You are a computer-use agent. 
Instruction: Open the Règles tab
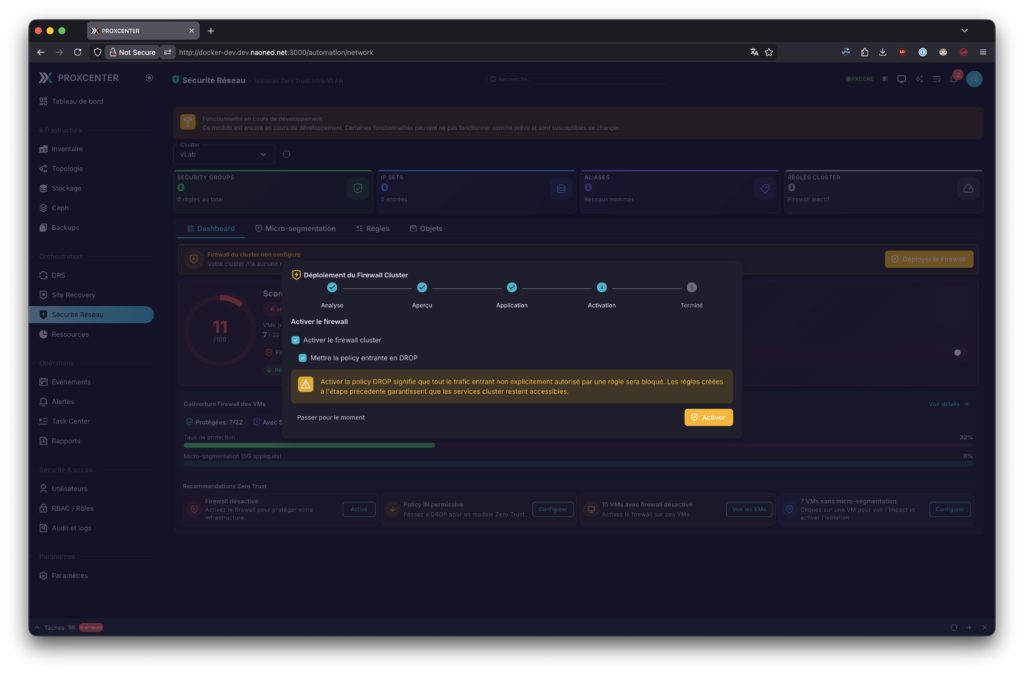(372, 228)
